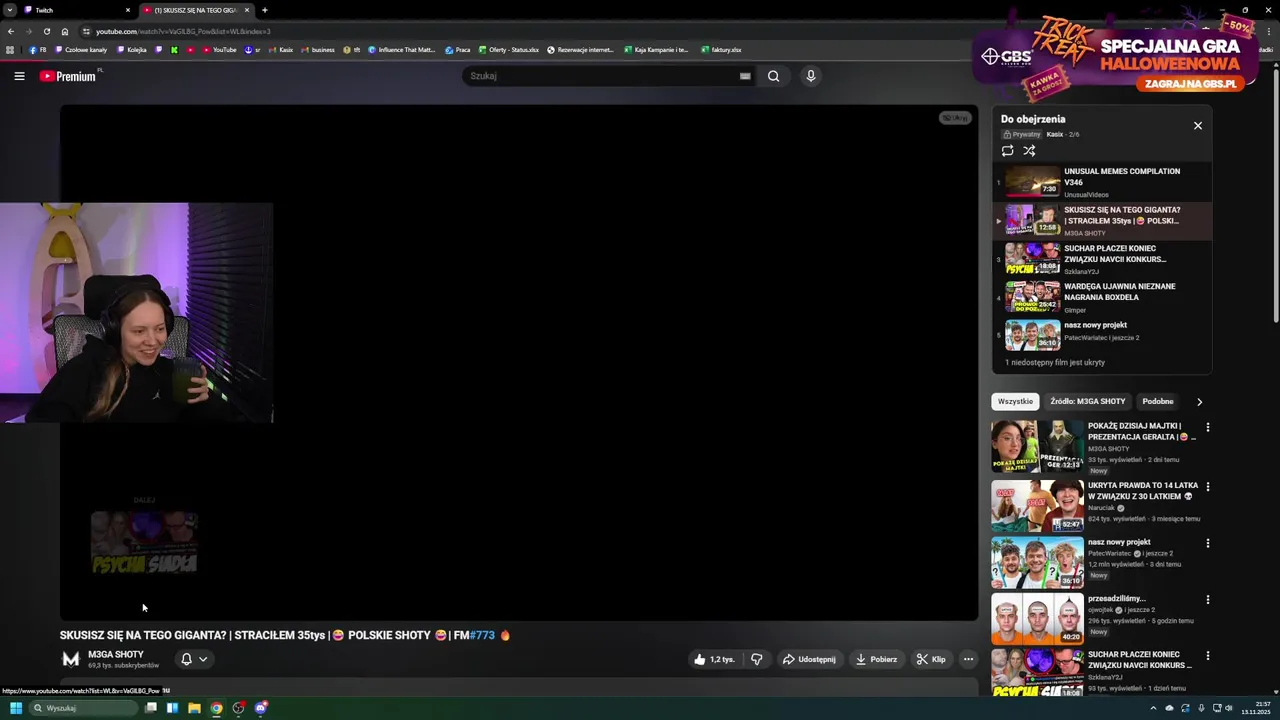The height and width of the screenshot is (720, 1280).
Task: Toggle playlist shuffle
Action: pyautogui.click(x=1029, y=151)
